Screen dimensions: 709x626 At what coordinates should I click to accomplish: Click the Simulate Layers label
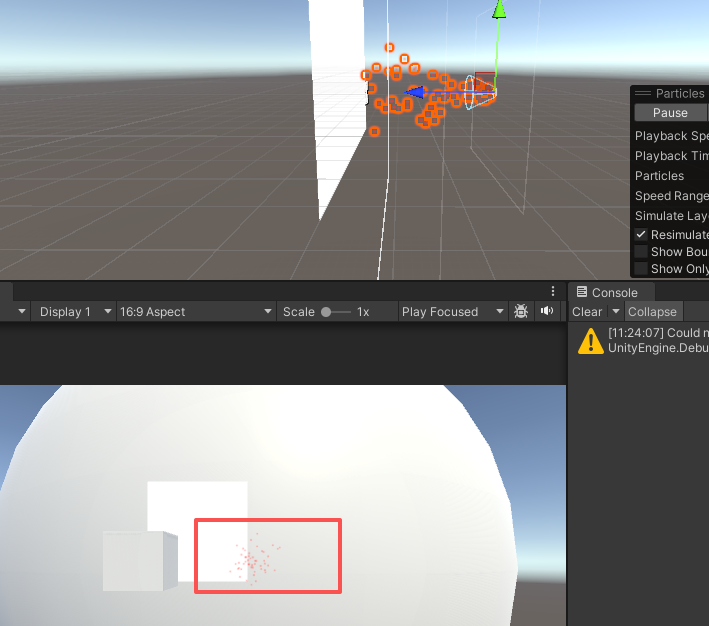point(671,215)
